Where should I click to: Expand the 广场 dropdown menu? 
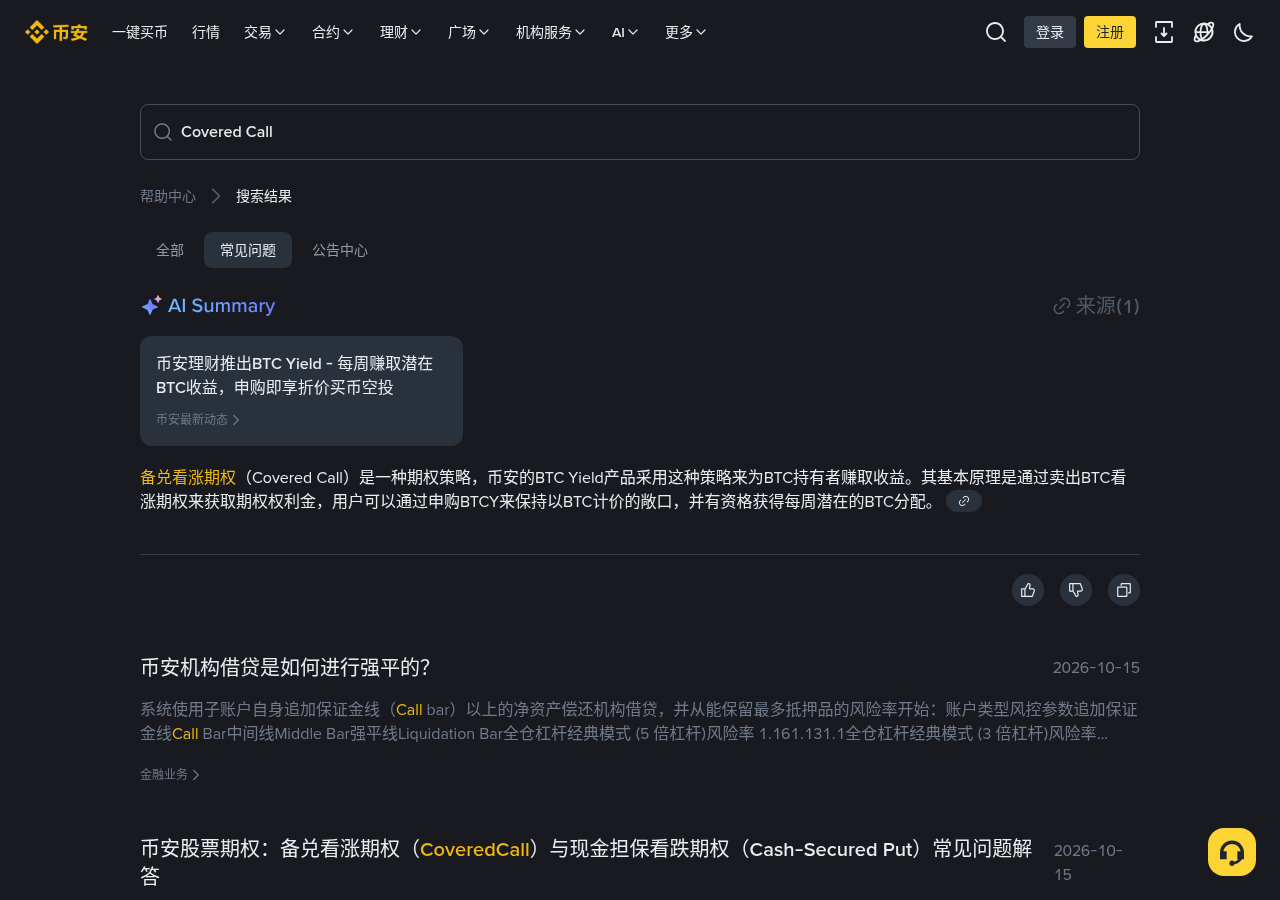pos(469,32)
